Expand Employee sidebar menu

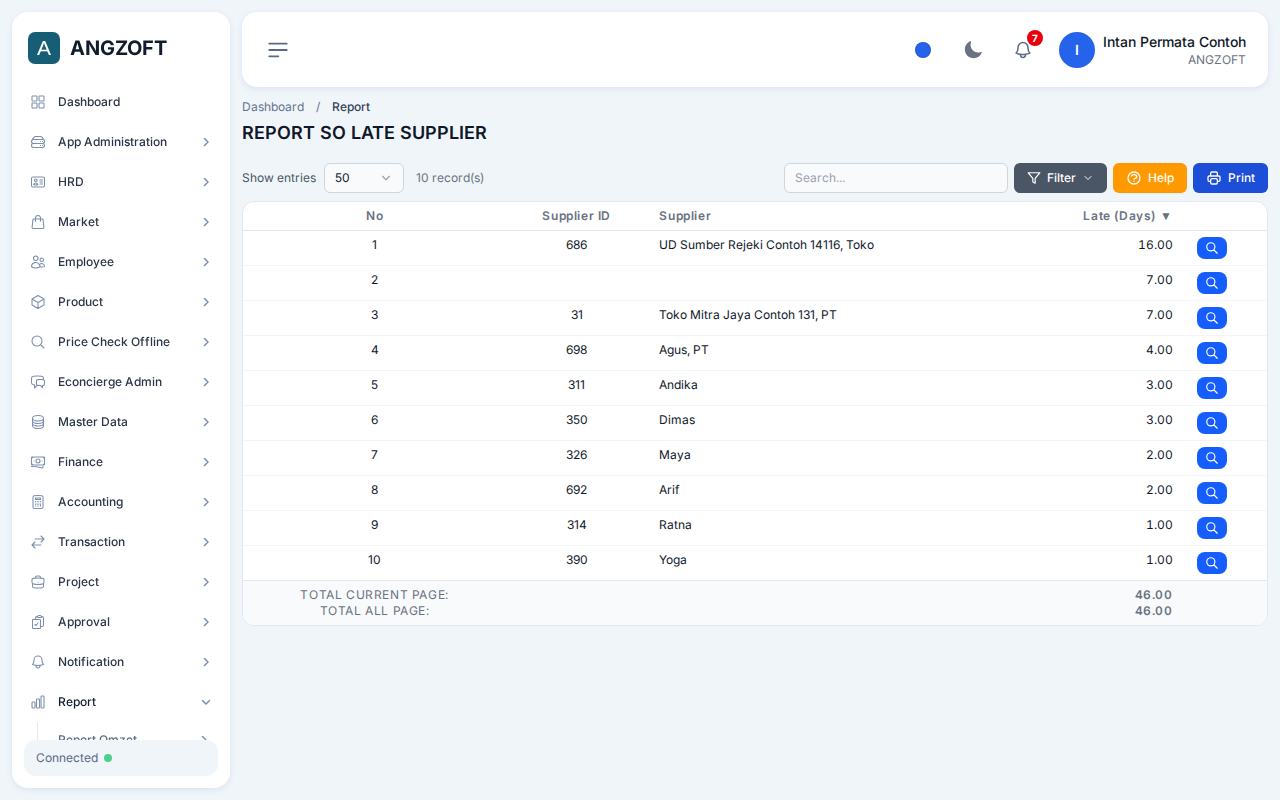coord(121,262)
